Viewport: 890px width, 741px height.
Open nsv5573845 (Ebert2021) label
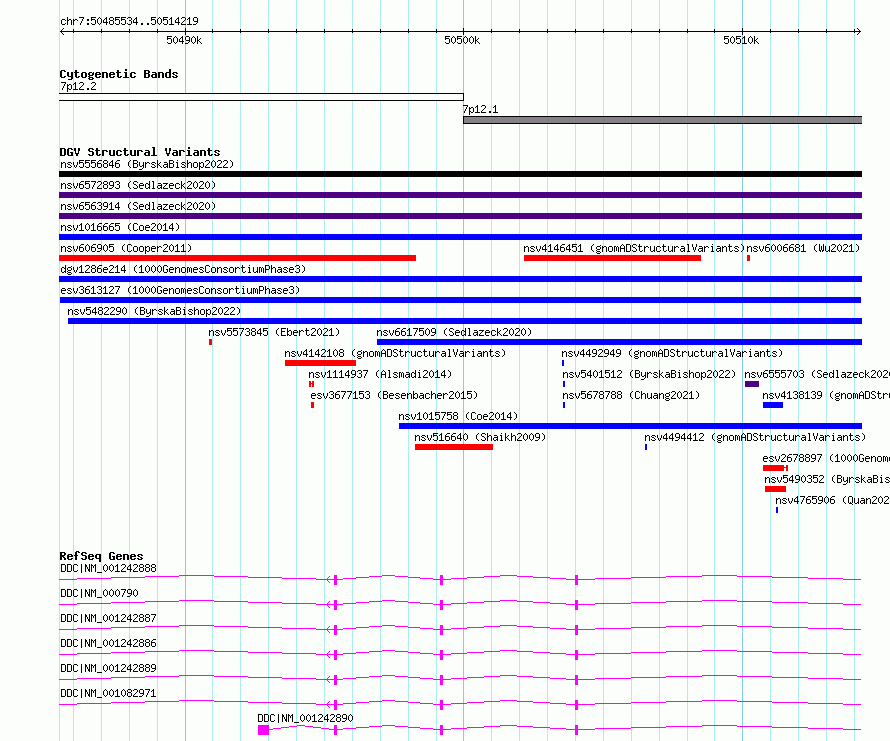pos(274,332)
